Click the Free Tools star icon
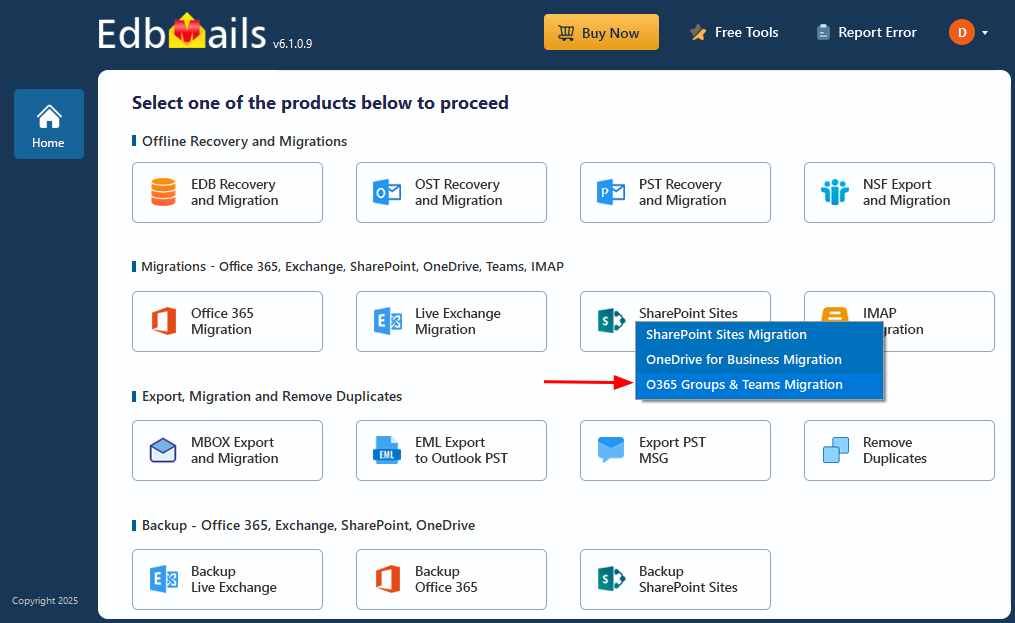This screenshot has height=623, width=1015. [x=698, y=32]
